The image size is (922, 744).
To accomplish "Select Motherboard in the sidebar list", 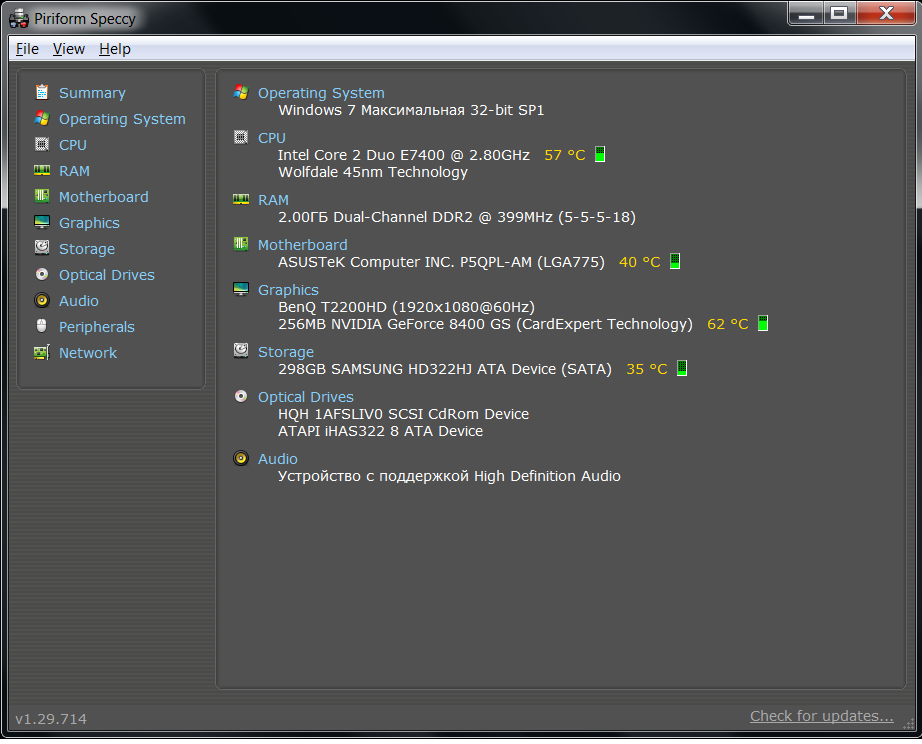I will 103,196.
